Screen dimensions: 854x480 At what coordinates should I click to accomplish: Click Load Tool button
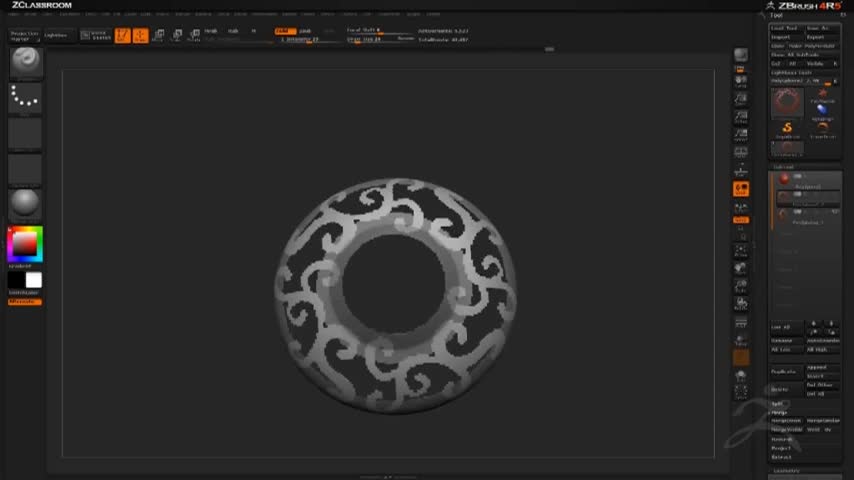(786, 28)
